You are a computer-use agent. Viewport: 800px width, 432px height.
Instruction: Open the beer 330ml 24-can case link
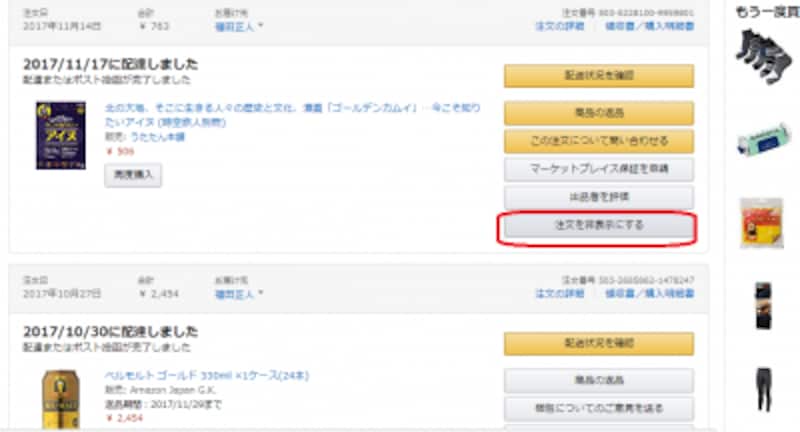click(207, 376)
